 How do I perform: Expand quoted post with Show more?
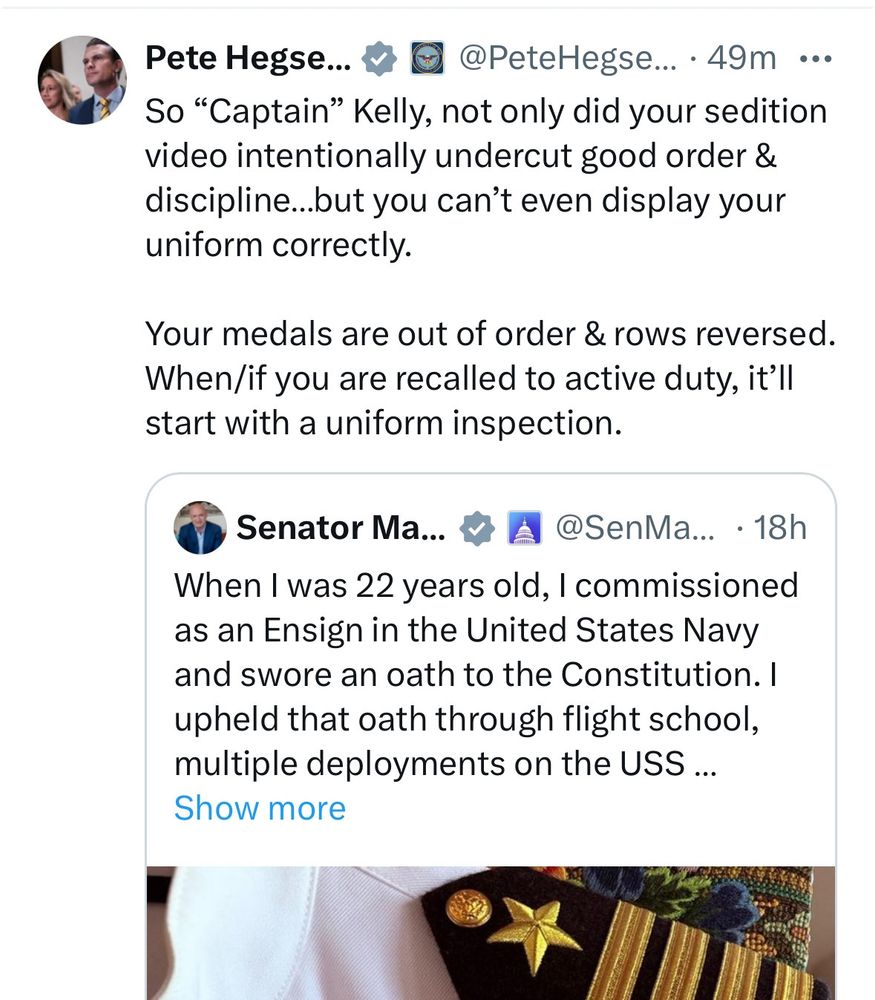259,808
